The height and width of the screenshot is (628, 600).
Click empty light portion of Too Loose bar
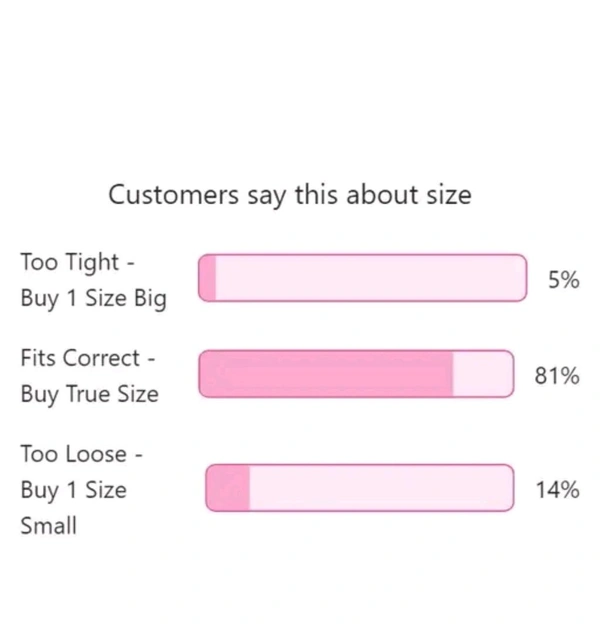pos(380,488)
